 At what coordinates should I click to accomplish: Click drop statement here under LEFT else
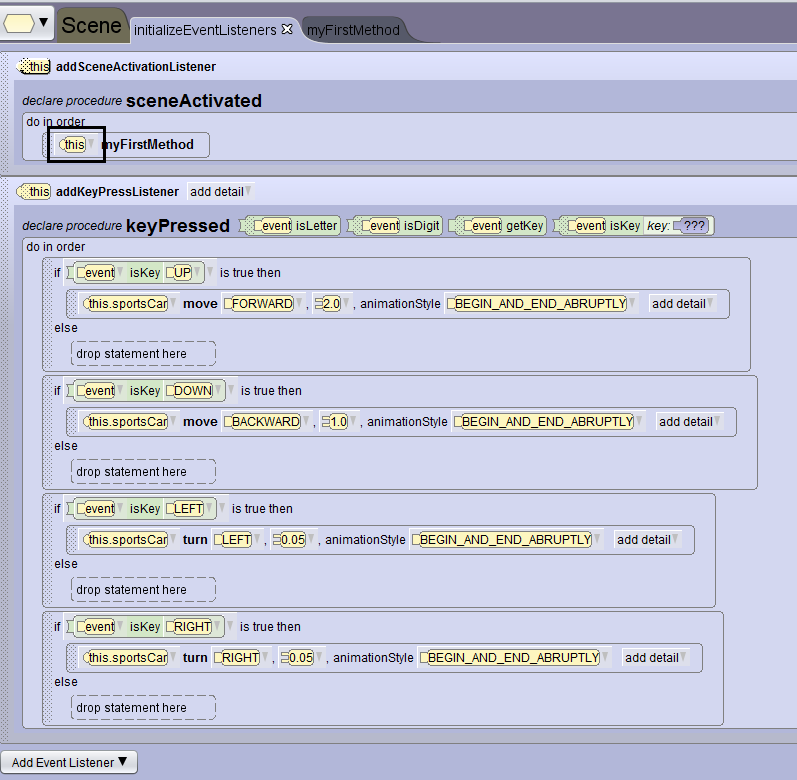tap(143, 589)
